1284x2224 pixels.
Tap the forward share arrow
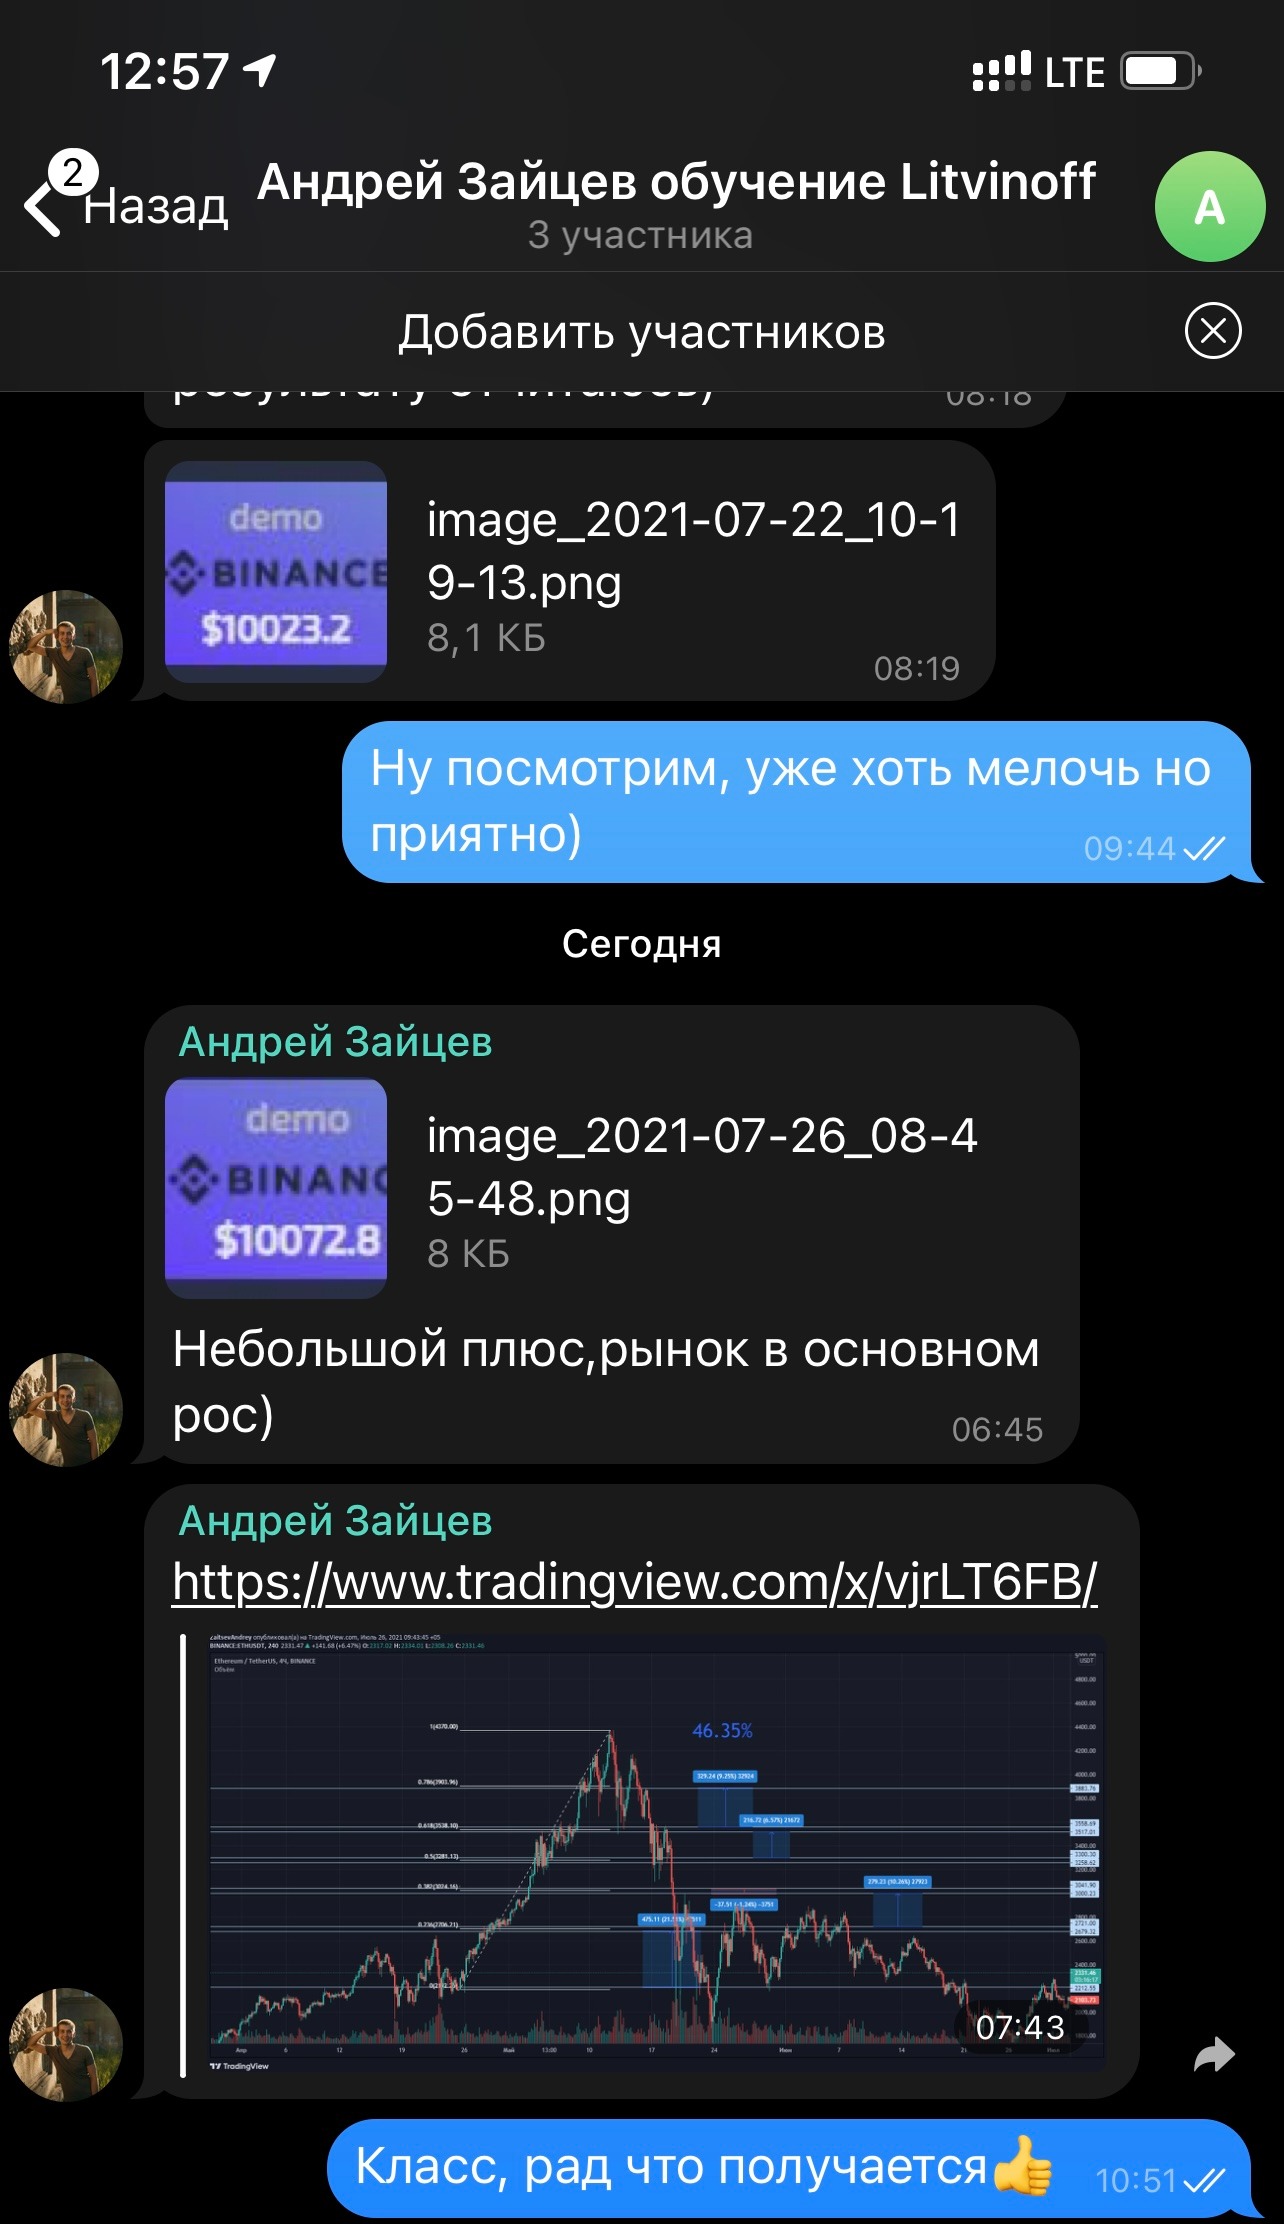click(x=1214, y=2055)
